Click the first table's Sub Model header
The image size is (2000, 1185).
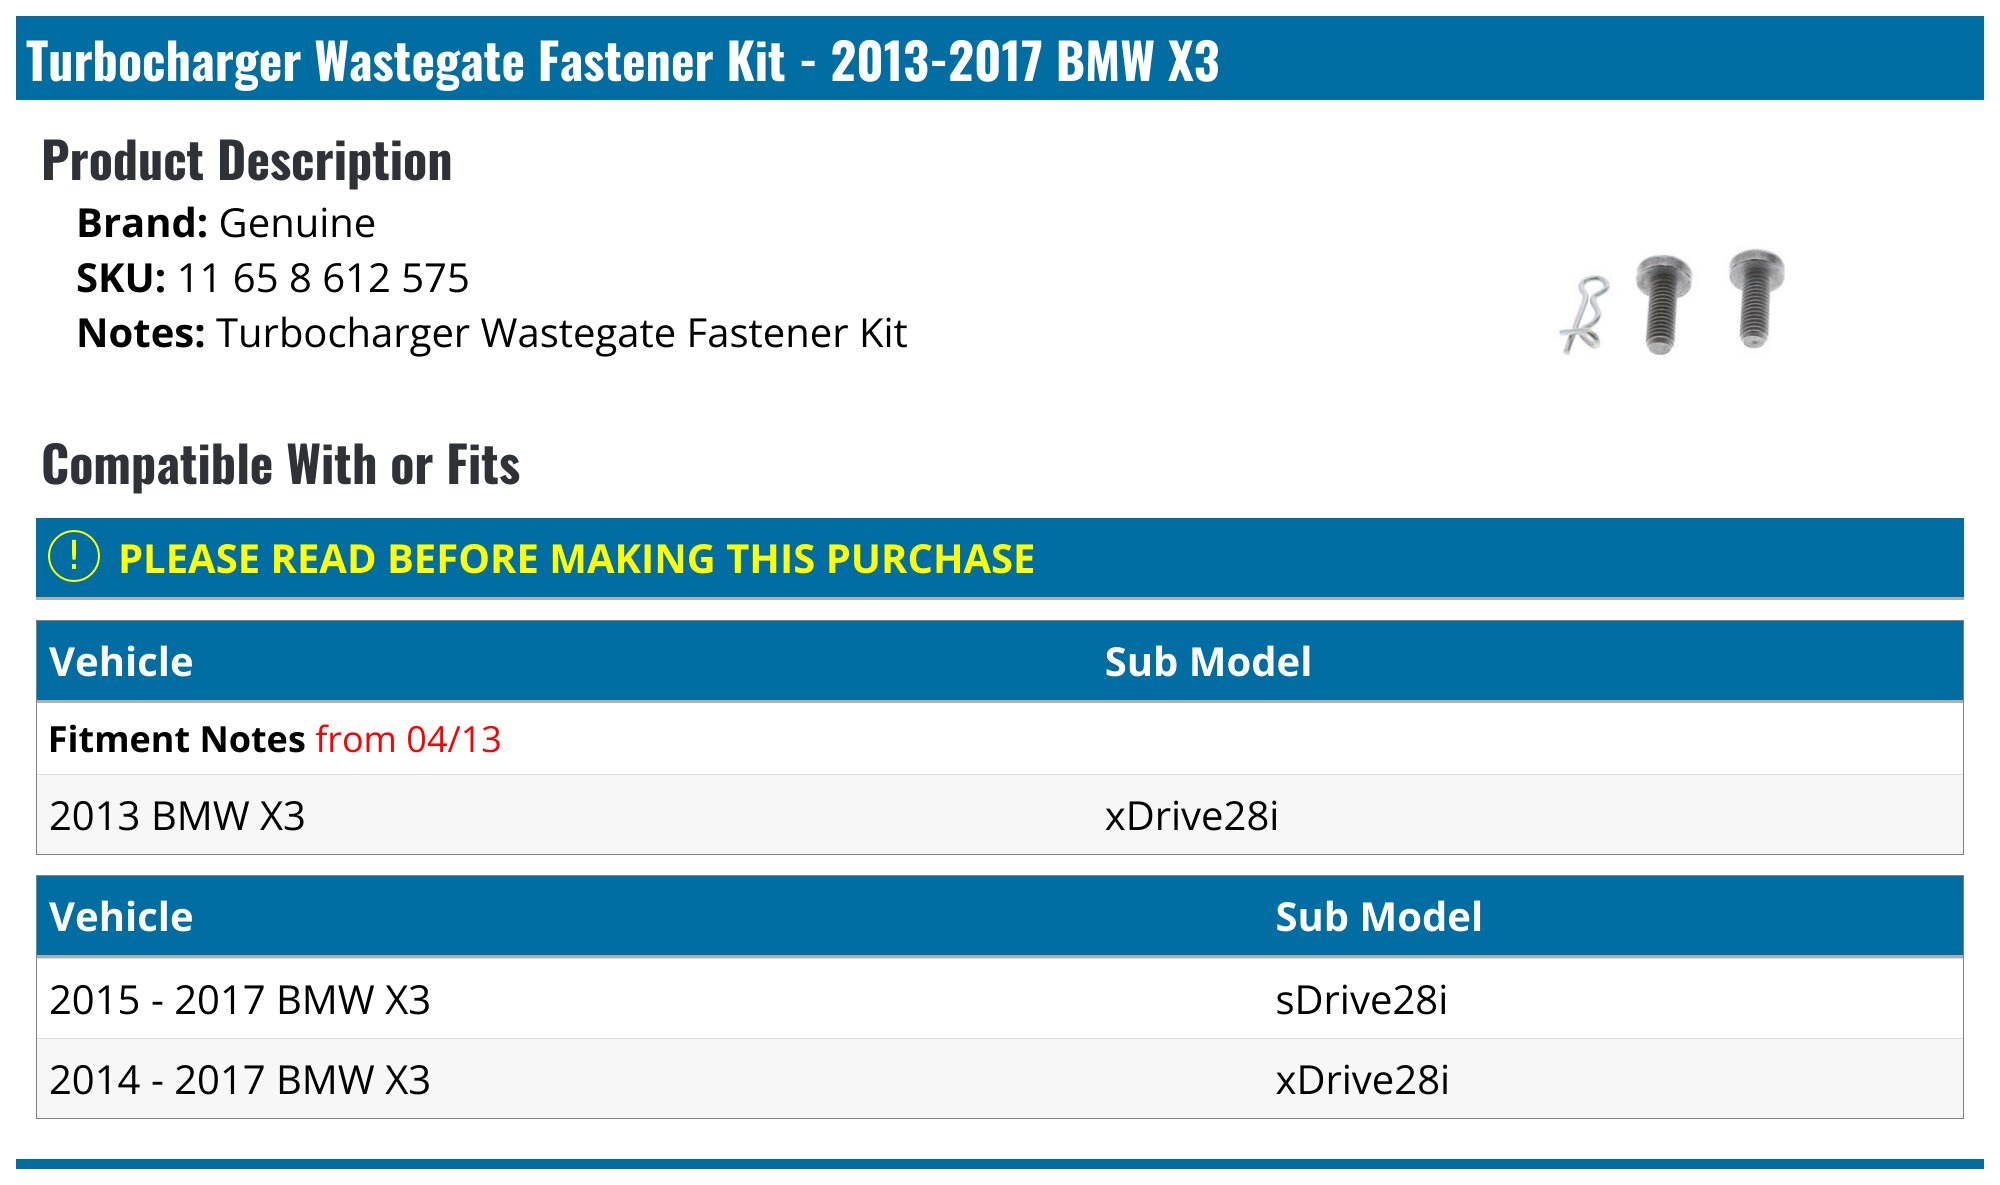pyautogui.click(x=1208, y=661)
